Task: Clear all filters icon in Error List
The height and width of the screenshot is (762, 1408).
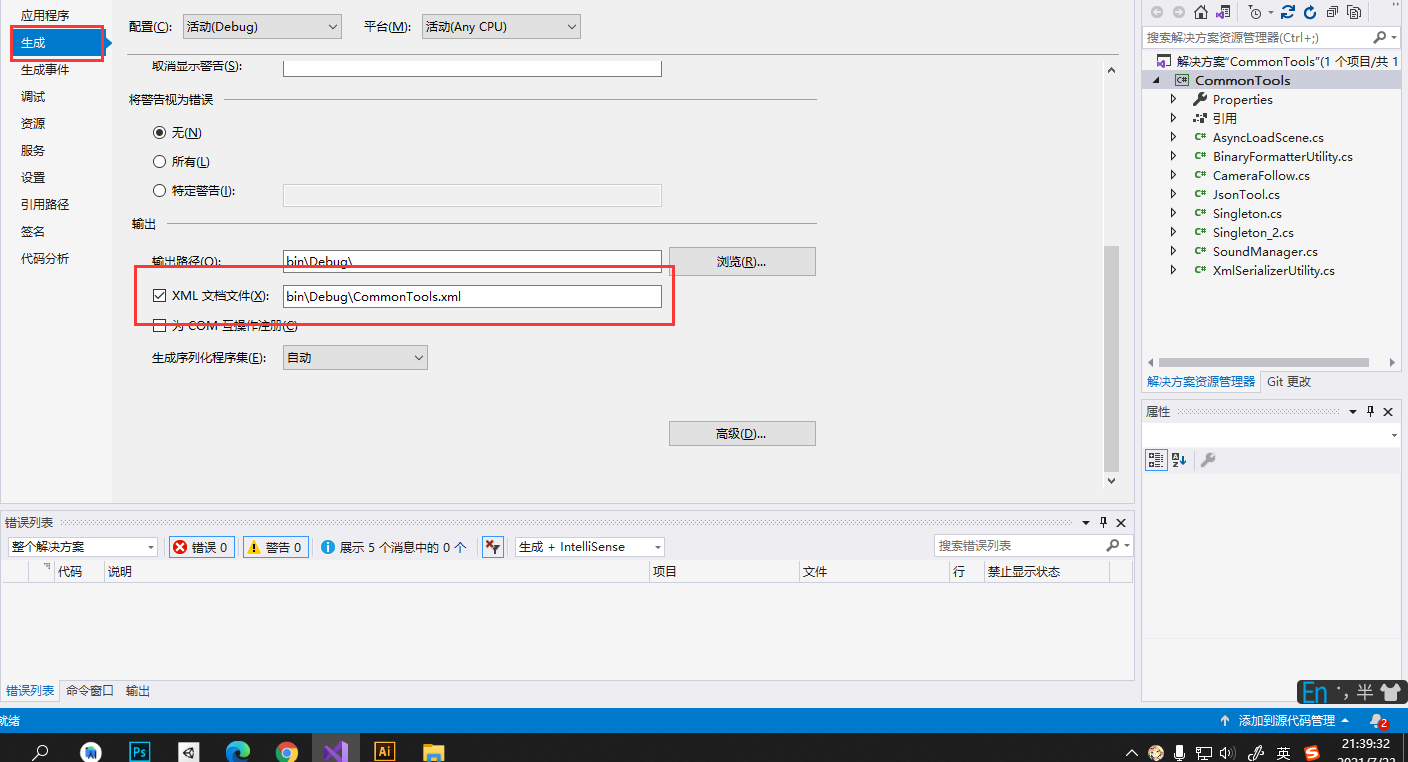Action: pyautogui.click(x=492, y=547)
